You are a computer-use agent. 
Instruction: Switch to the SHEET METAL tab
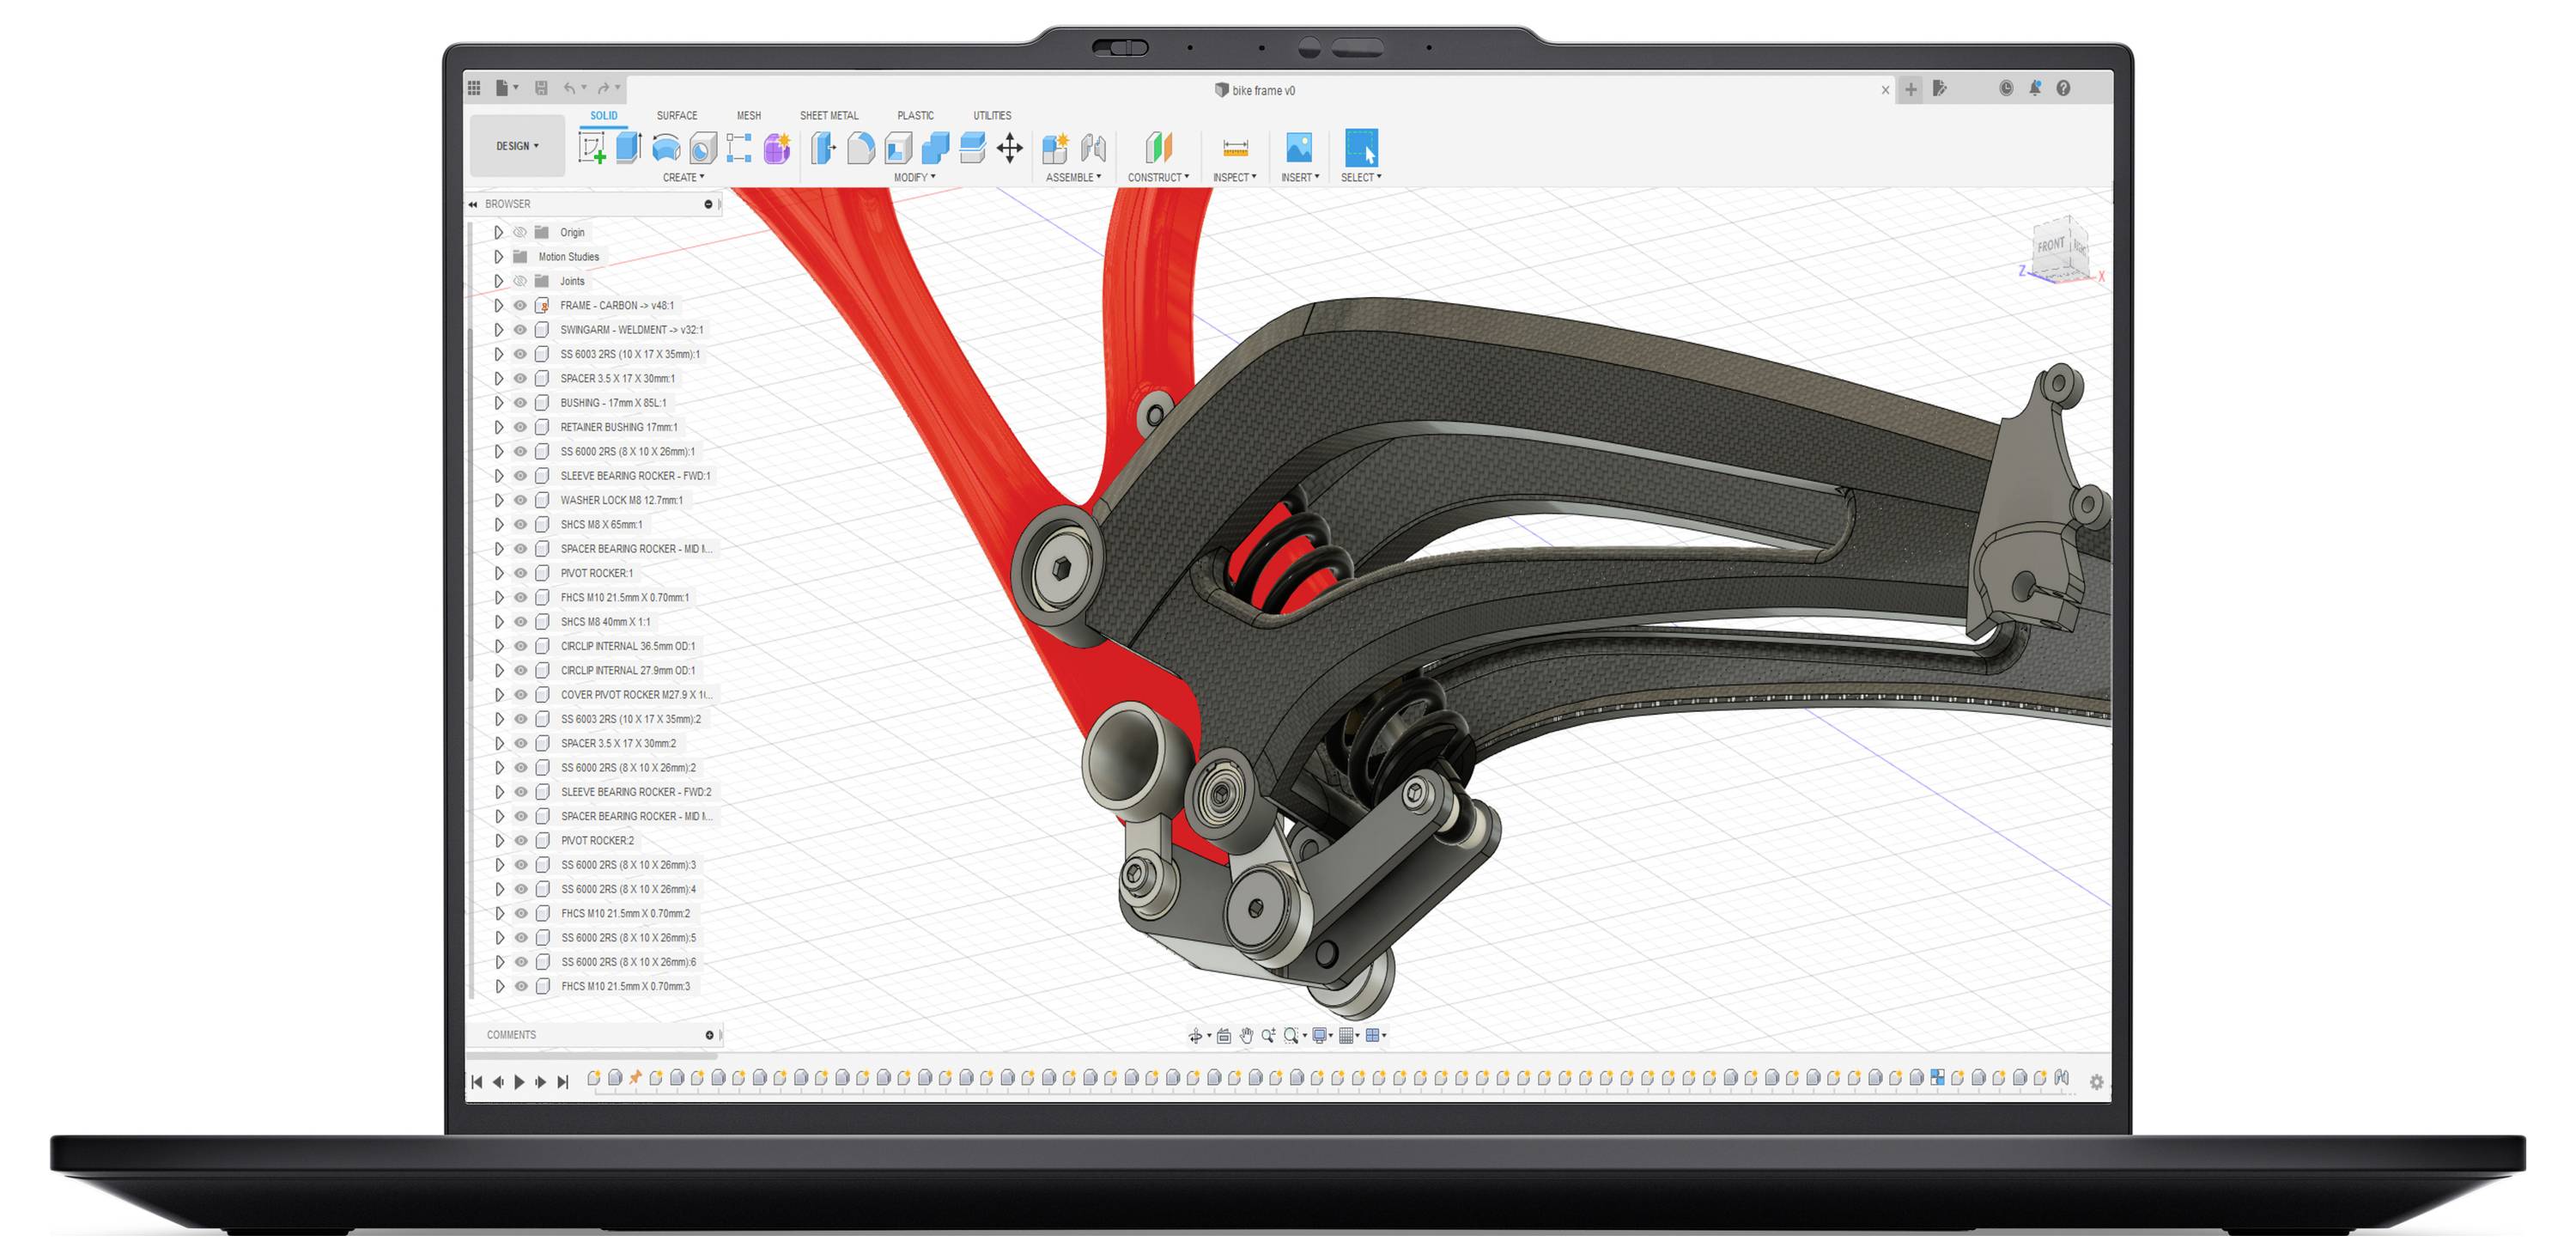829,115
